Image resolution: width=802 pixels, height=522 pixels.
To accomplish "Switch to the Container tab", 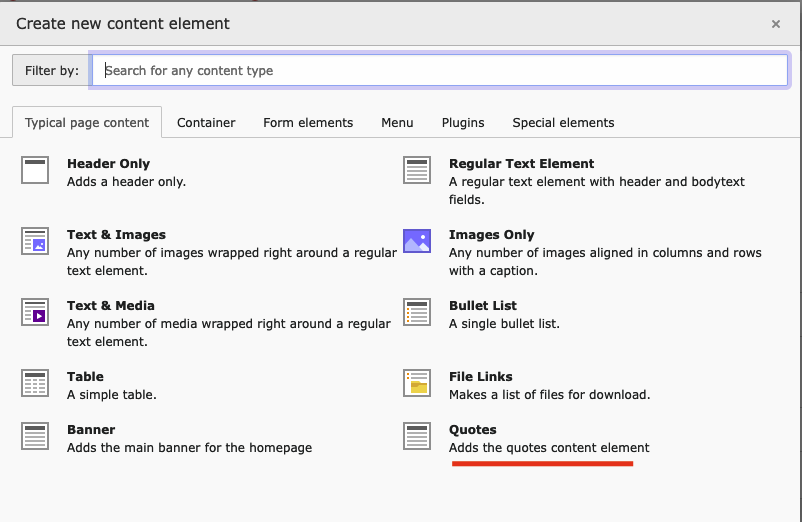I will (x=206, y=123).
